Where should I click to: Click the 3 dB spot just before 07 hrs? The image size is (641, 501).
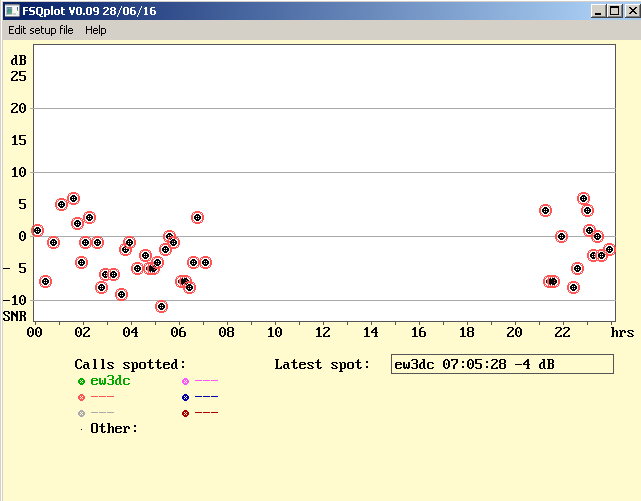(197, 217)
